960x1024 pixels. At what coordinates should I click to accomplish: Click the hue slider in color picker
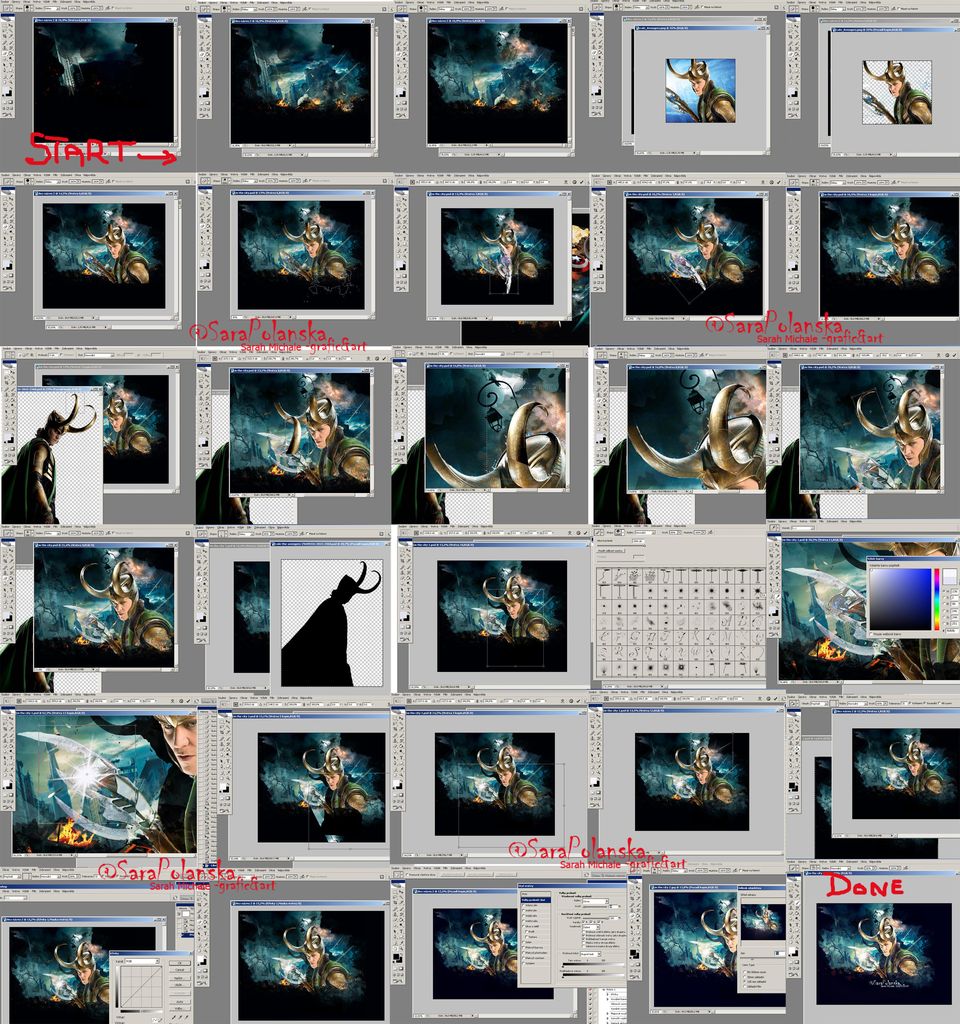937,600
